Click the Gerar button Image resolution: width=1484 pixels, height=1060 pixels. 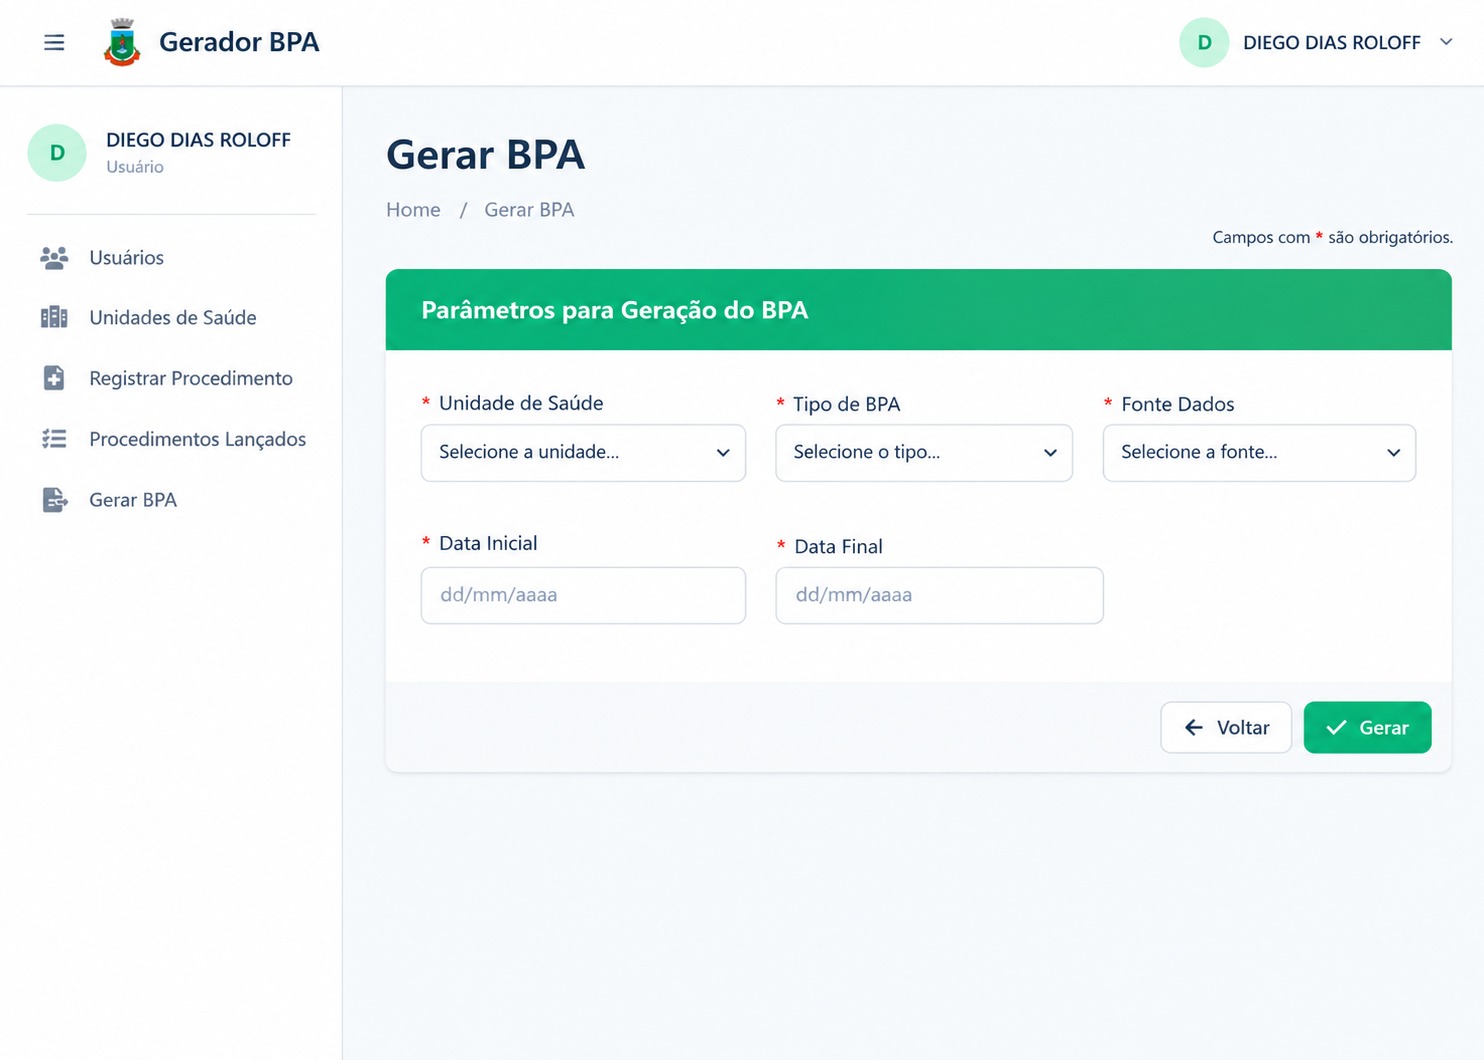1367,728
